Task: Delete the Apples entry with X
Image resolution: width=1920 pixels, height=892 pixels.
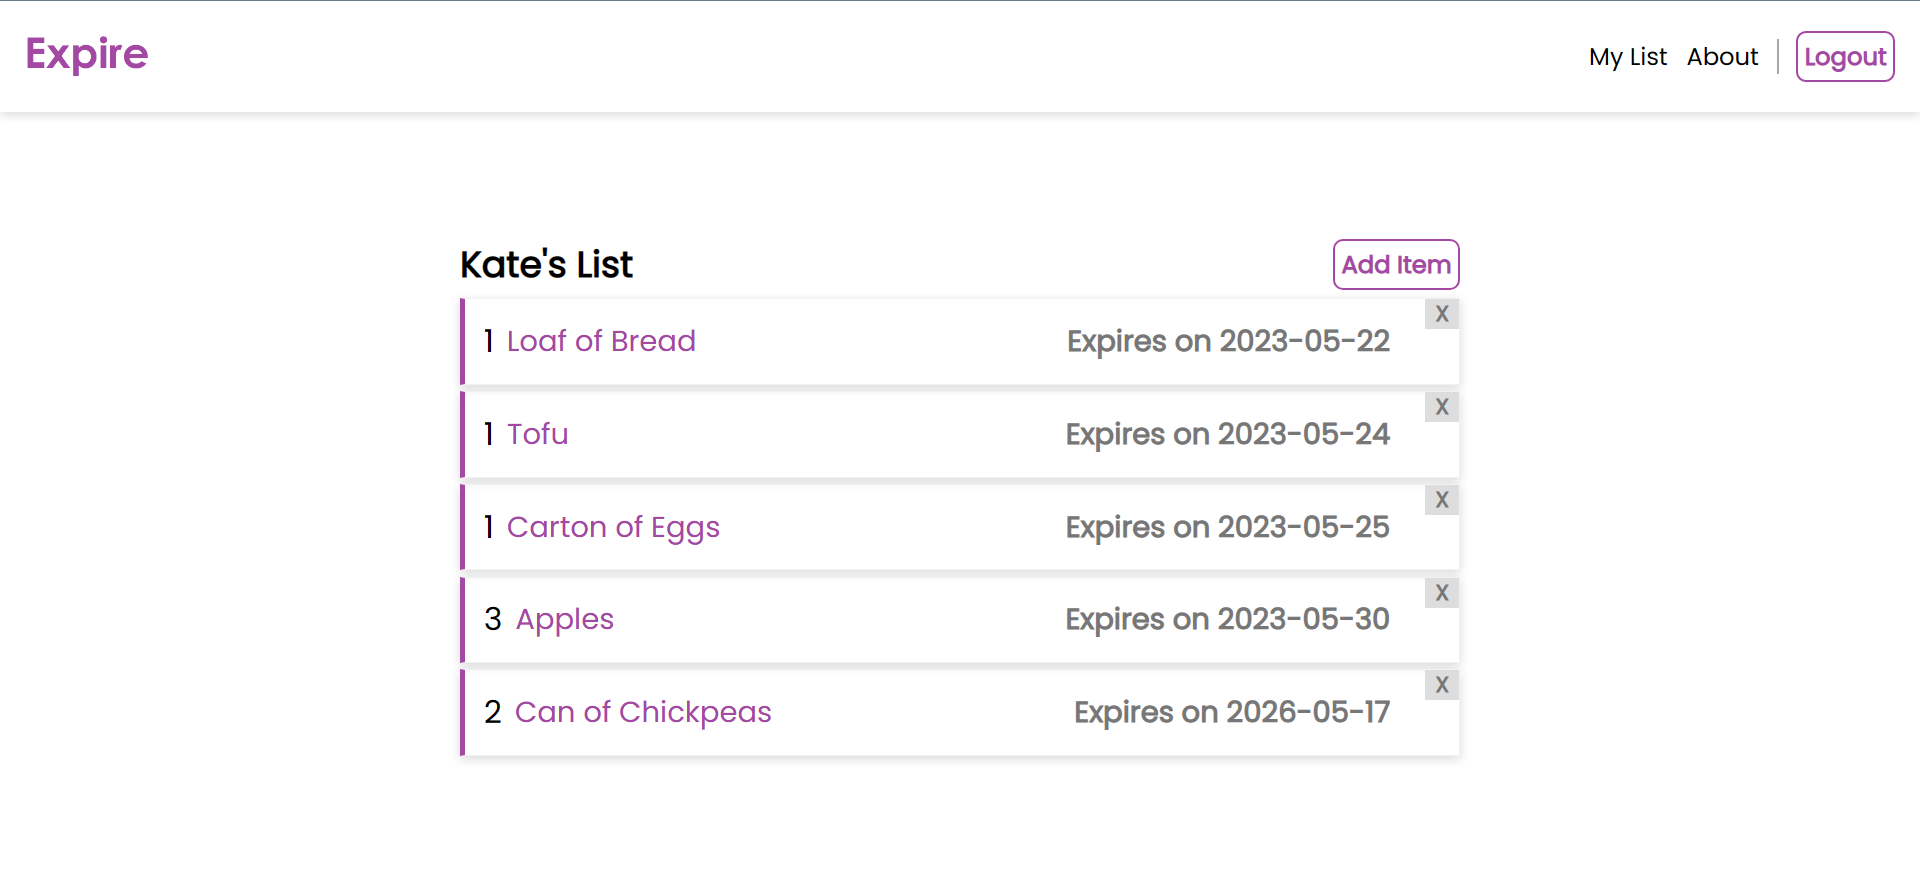Action: 1441,593
